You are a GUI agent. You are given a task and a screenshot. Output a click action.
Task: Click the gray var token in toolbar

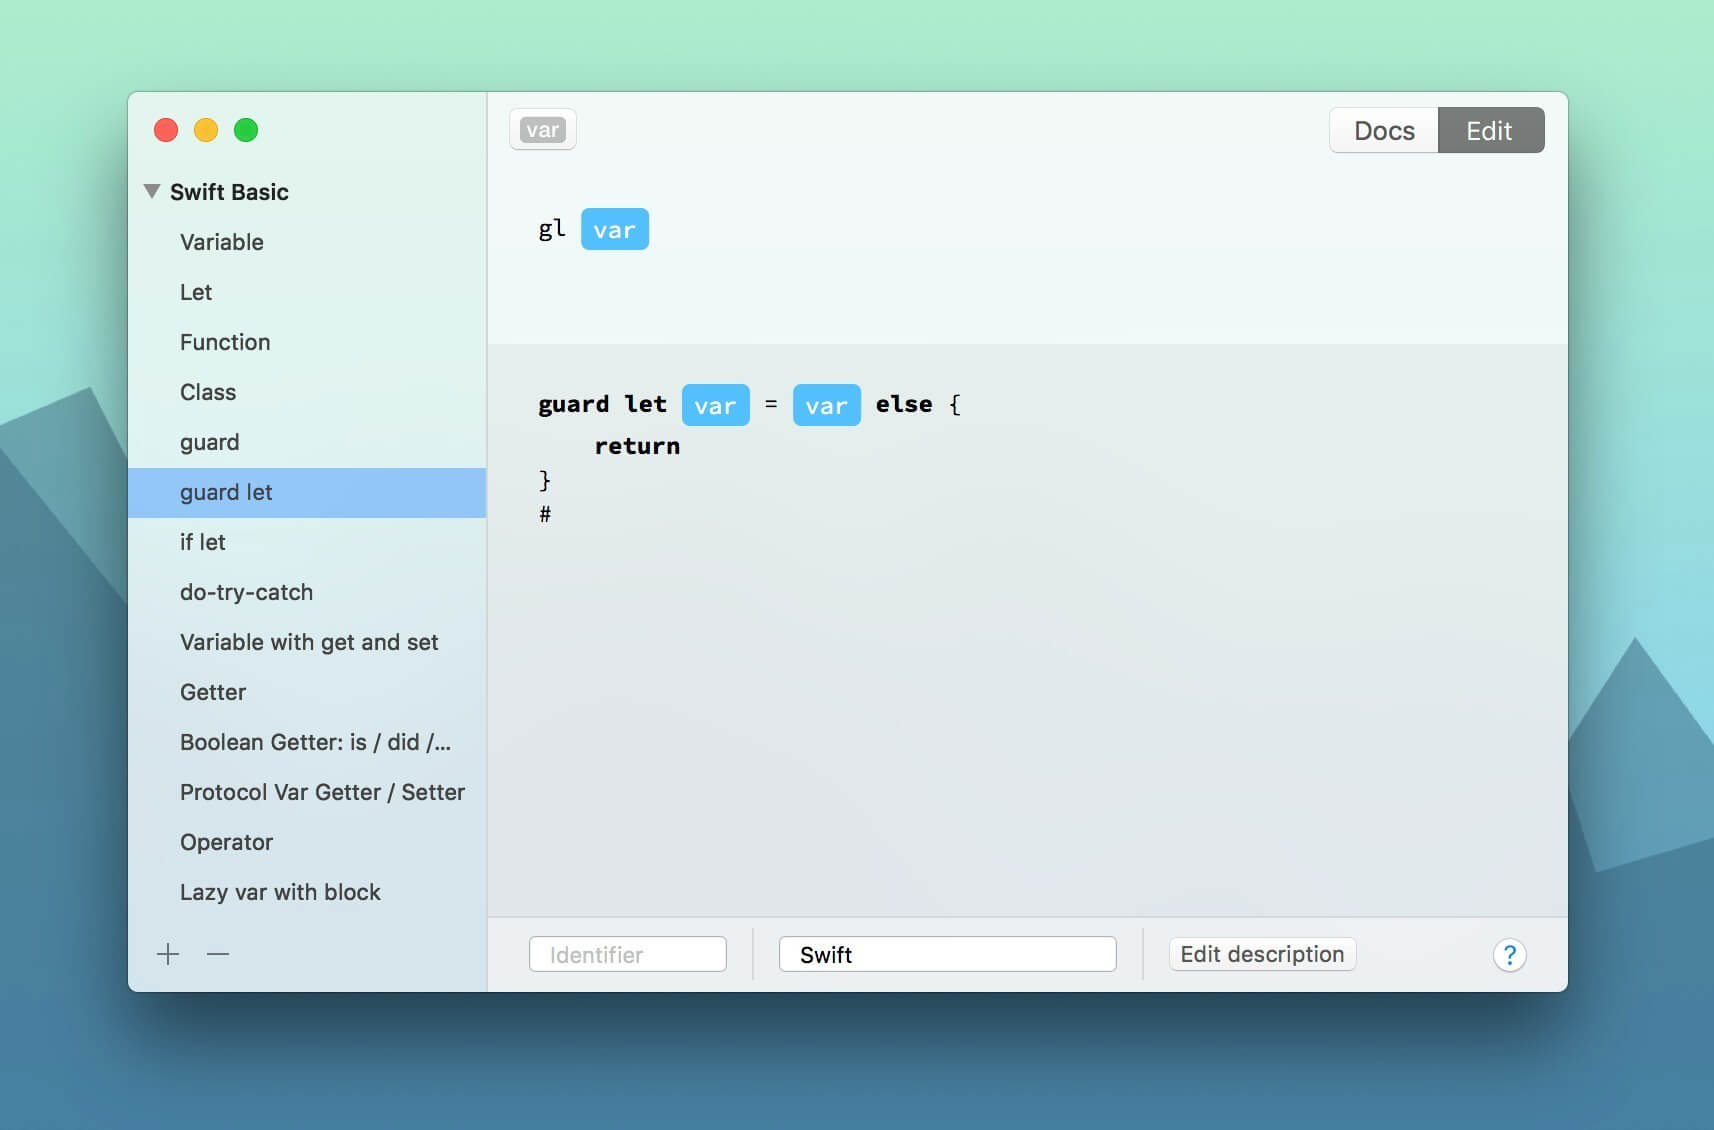click(542, 130)
